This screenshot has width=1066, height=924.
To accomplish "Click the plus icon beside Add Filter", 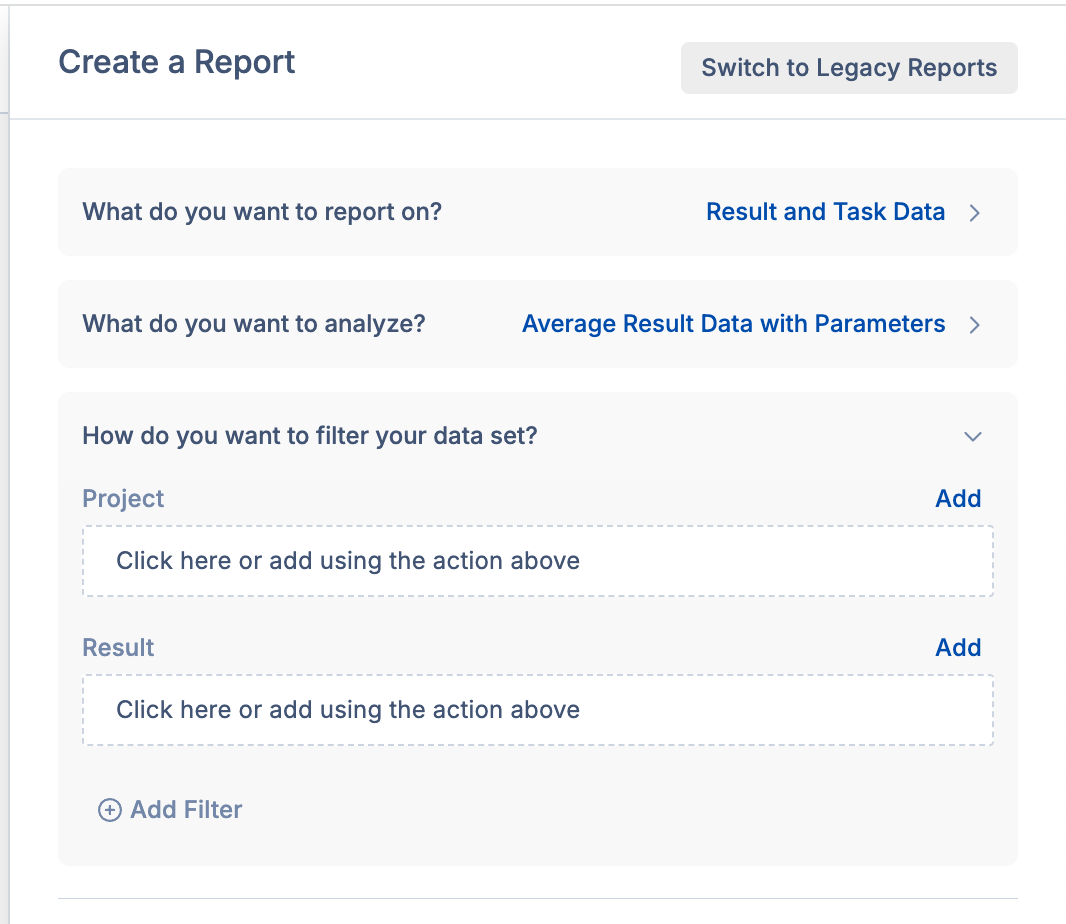I will [109, 810].
